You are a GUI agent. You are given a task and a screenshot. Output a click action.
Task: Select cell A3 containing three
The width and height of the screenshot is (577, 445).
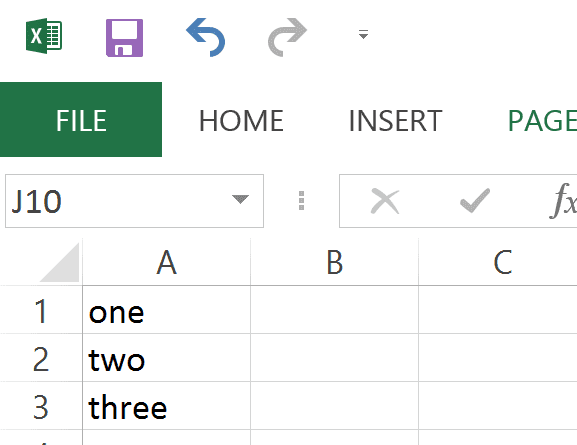click(166, 406)
